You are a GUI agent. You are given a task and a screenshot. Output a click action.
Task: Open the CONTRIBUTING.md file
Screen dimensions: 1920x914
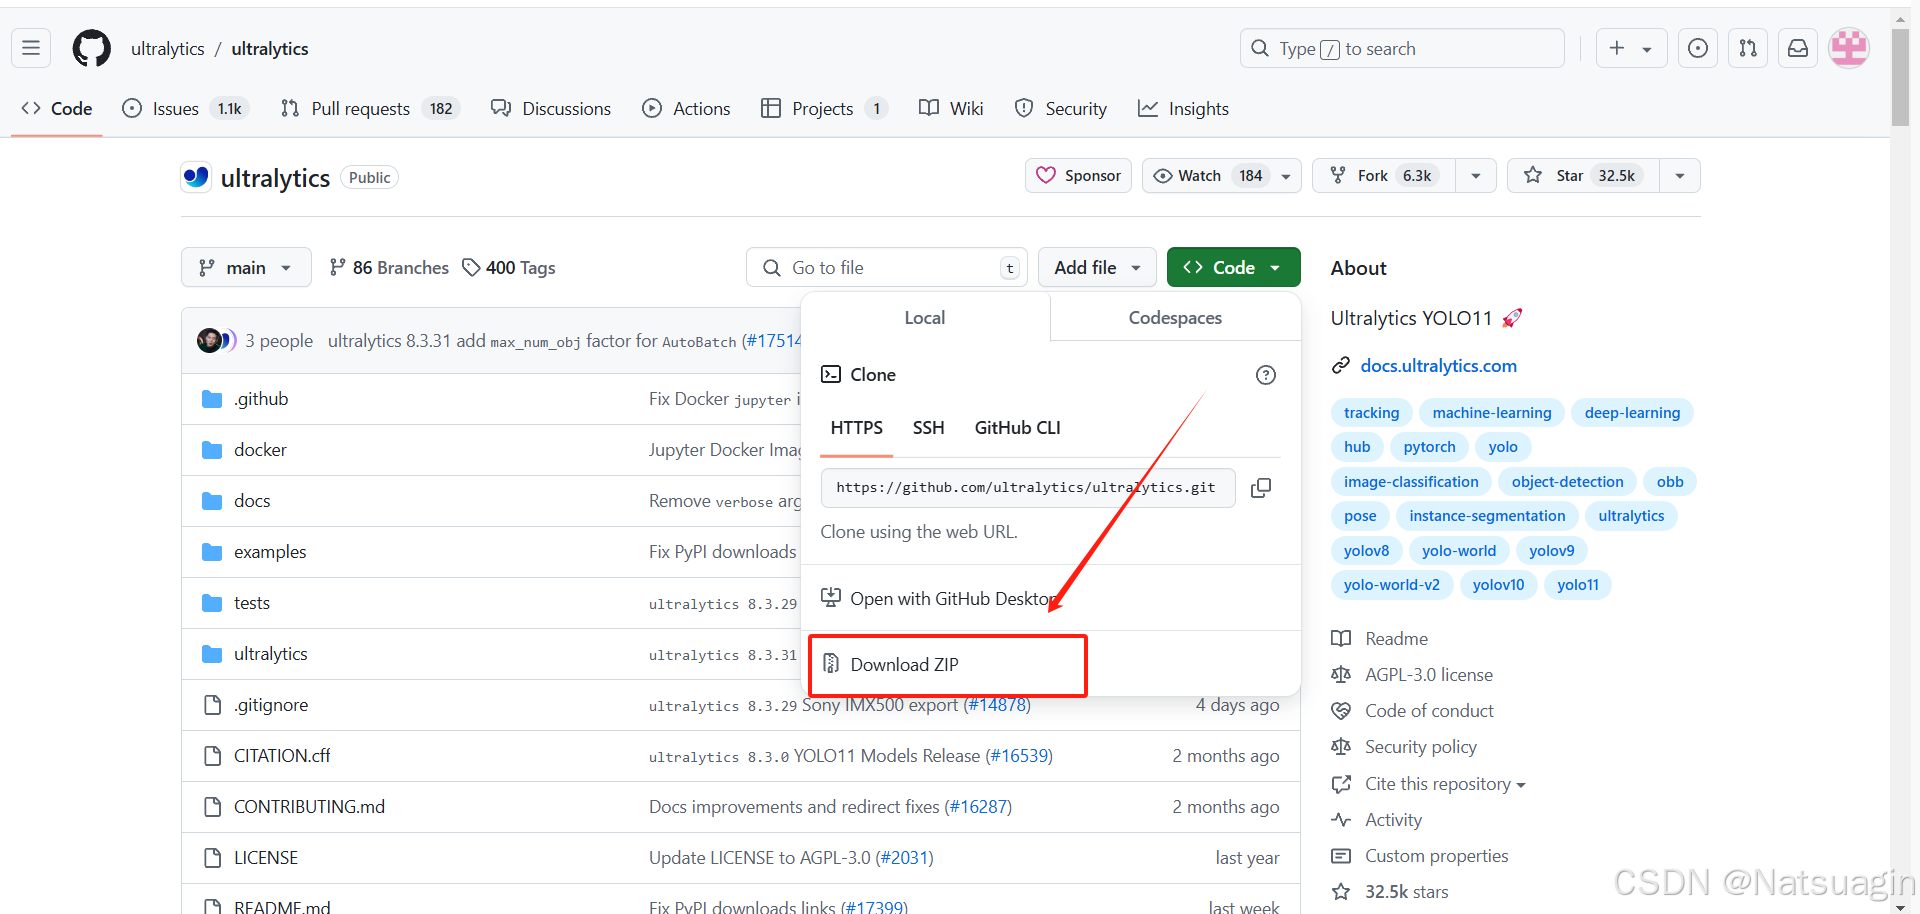click(x=309, y=807)
